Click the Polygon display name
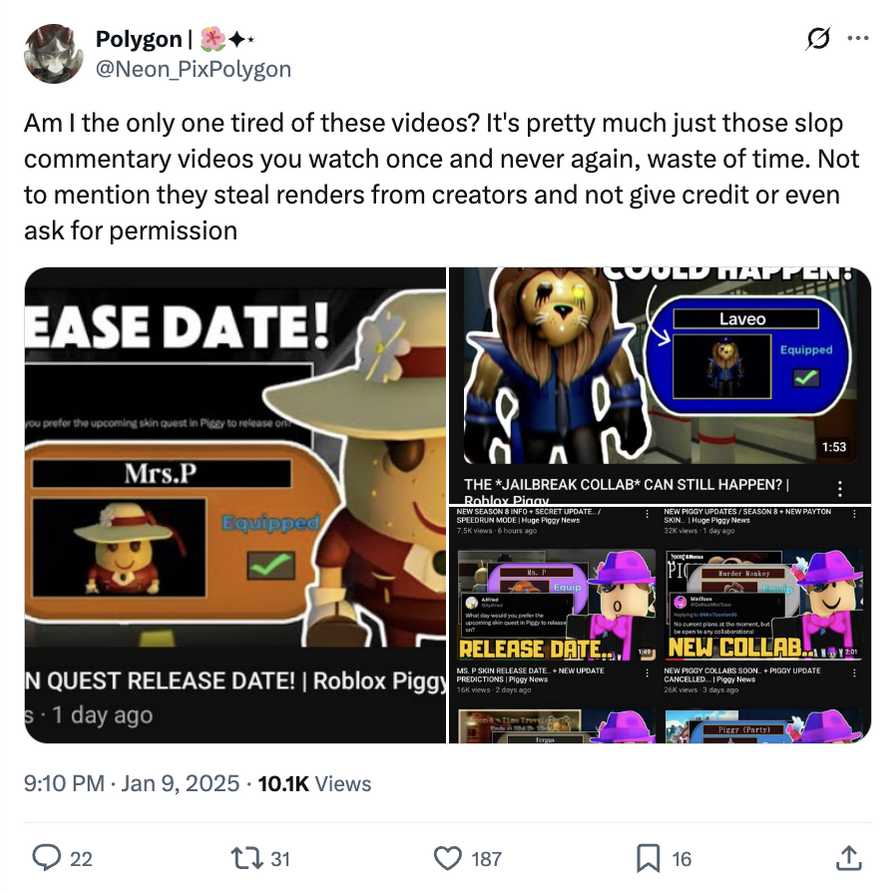The image size is (894, 894). pyautogui.click(x=139, y=39)
